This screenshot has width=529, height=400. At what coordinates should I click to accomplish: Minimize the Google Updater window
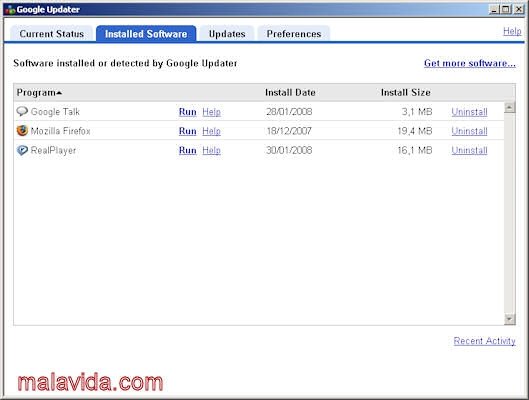494,9
